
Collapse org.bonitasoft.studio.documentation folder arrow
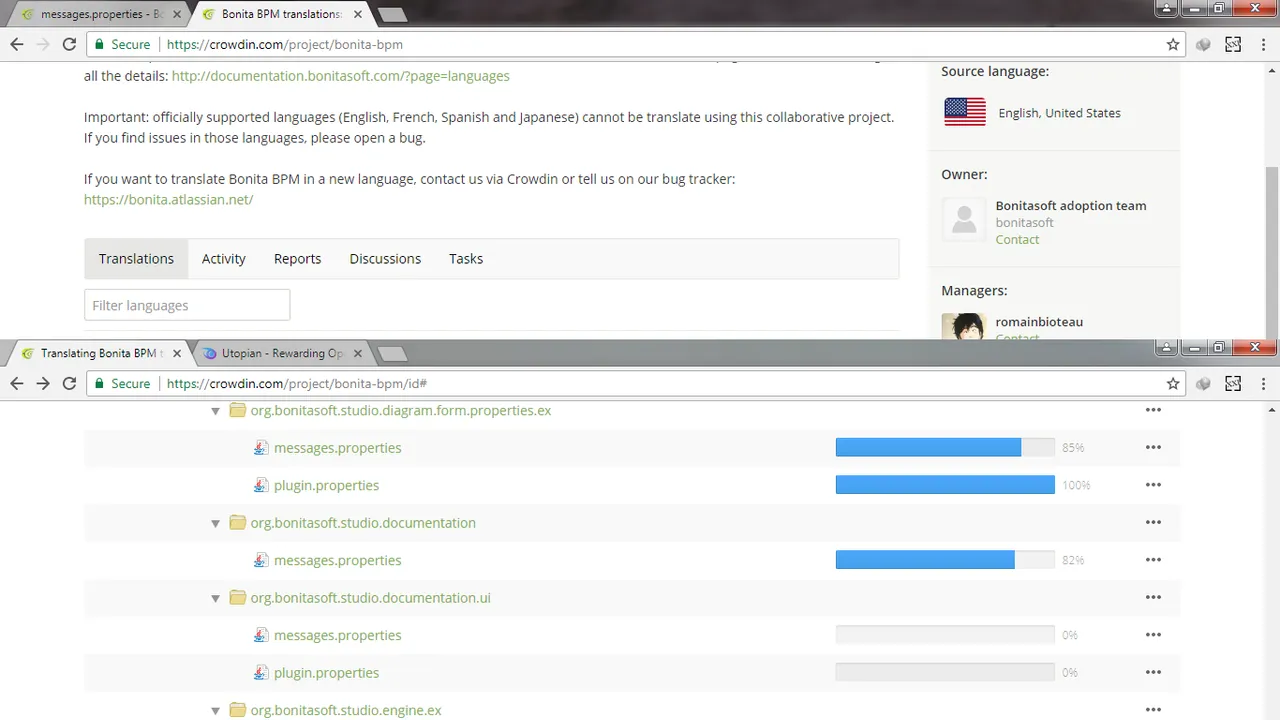tap(215, 523)
